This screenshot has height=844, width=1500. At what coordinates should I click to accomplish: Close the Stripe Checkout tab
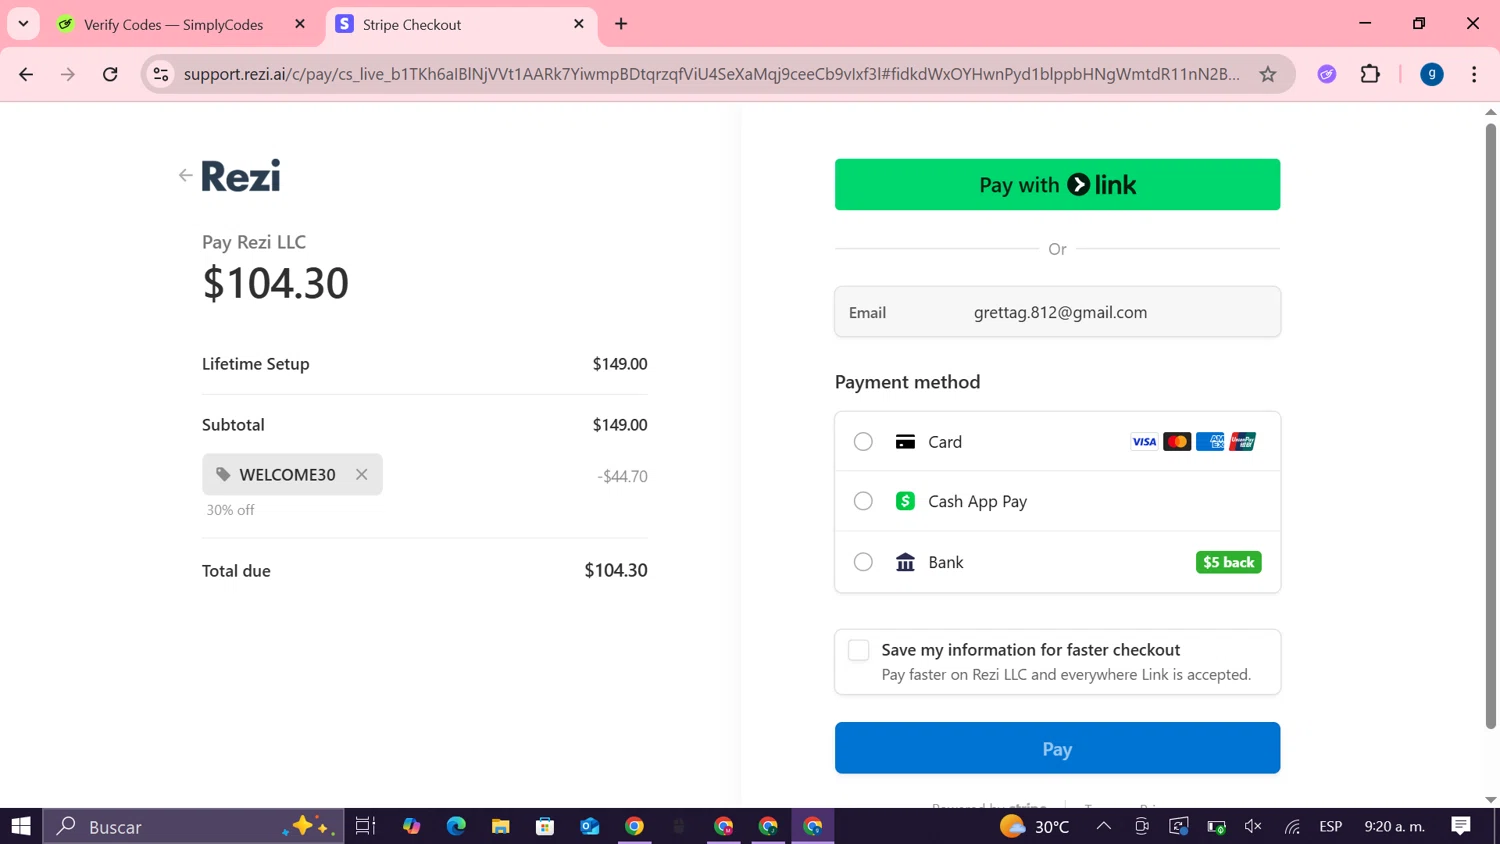point(579,24)
